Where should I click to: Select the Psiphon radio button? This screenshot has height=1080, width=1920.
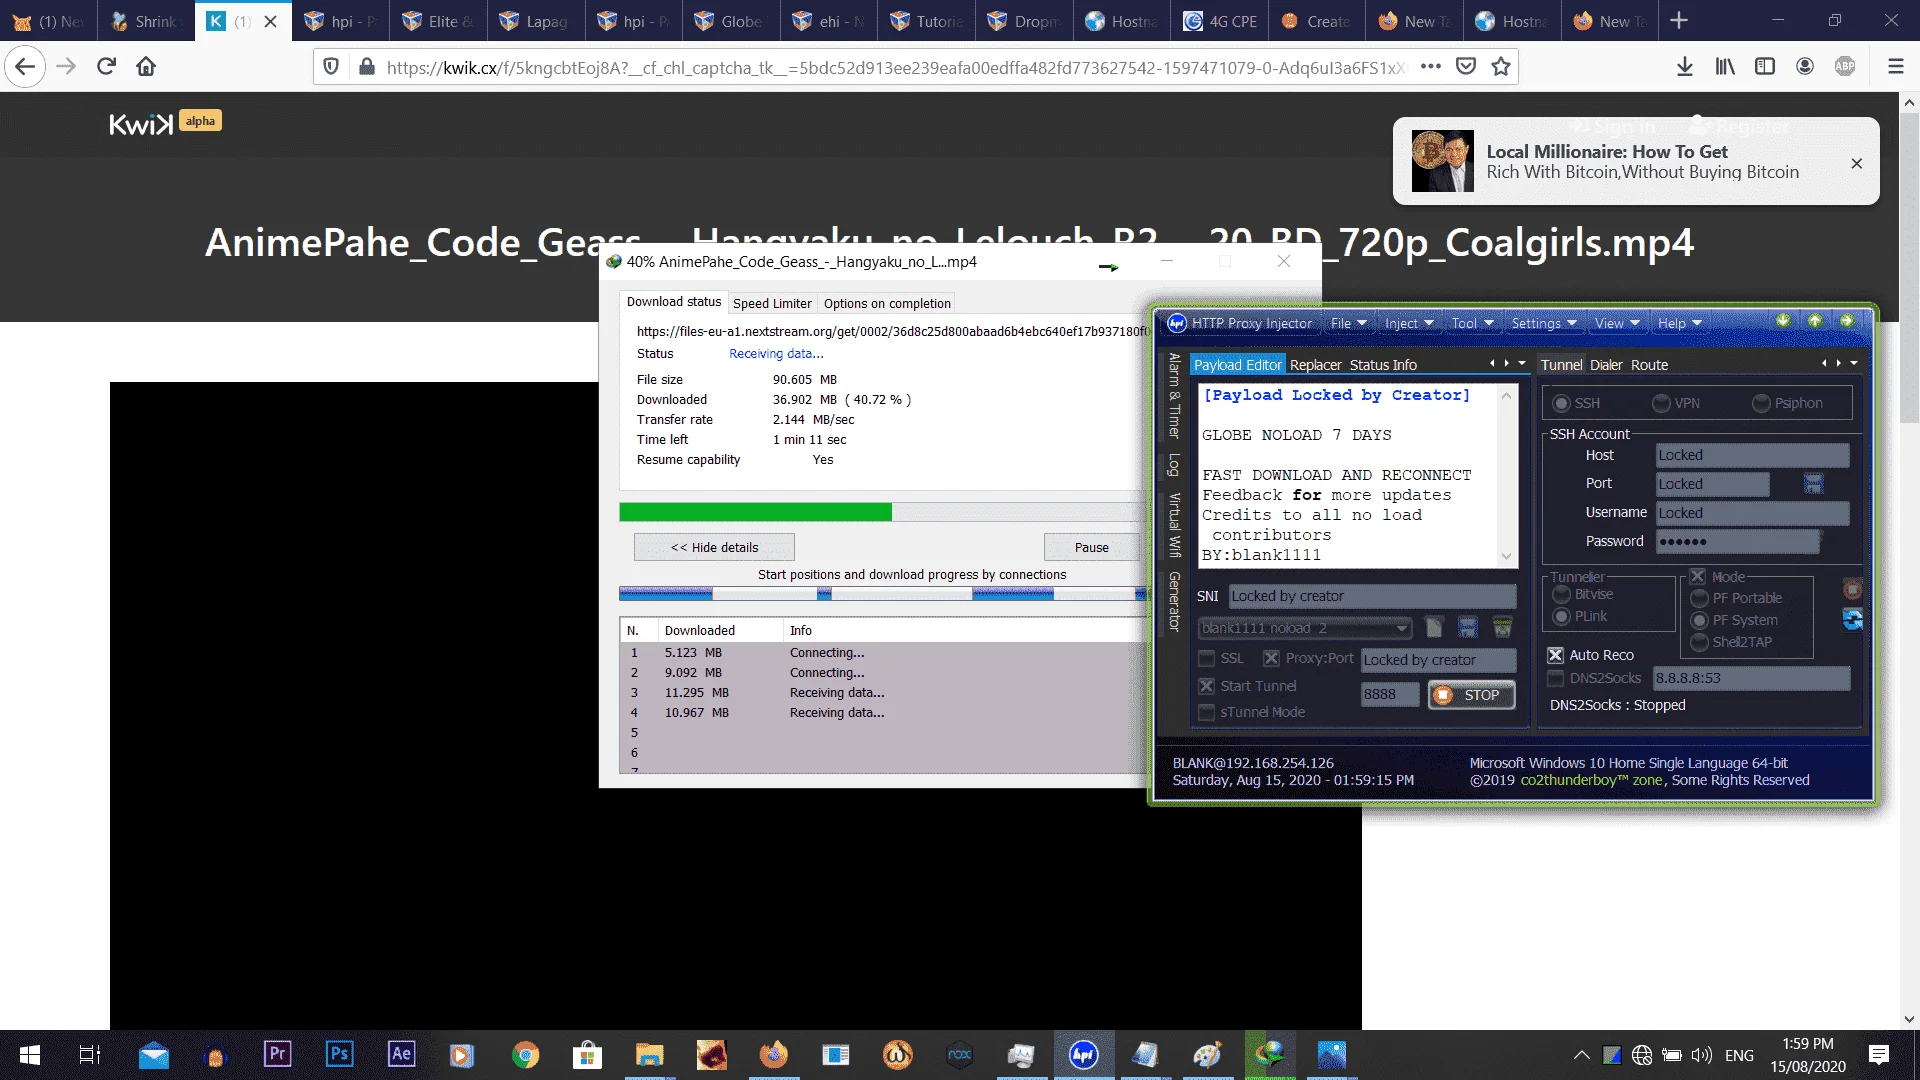click(x=1761, y=403)
